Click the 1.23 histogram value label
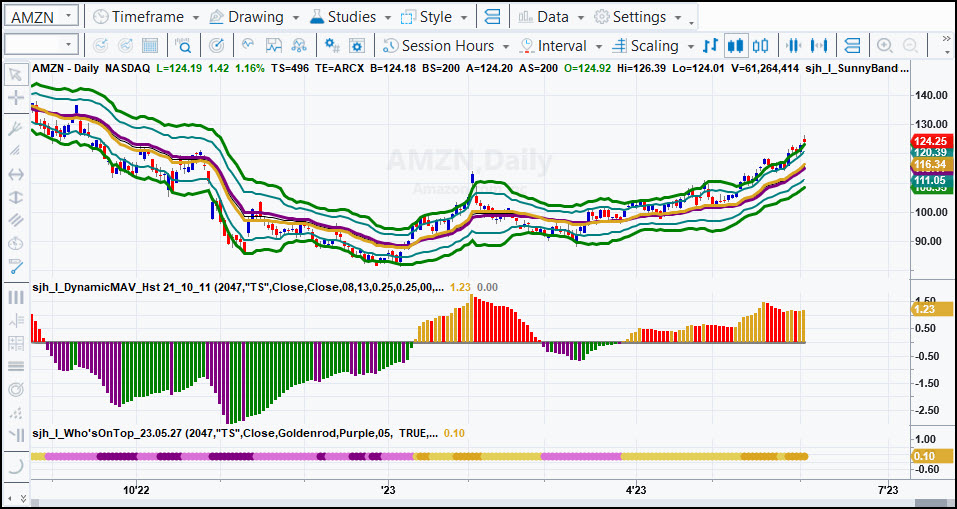 [930, 309]
